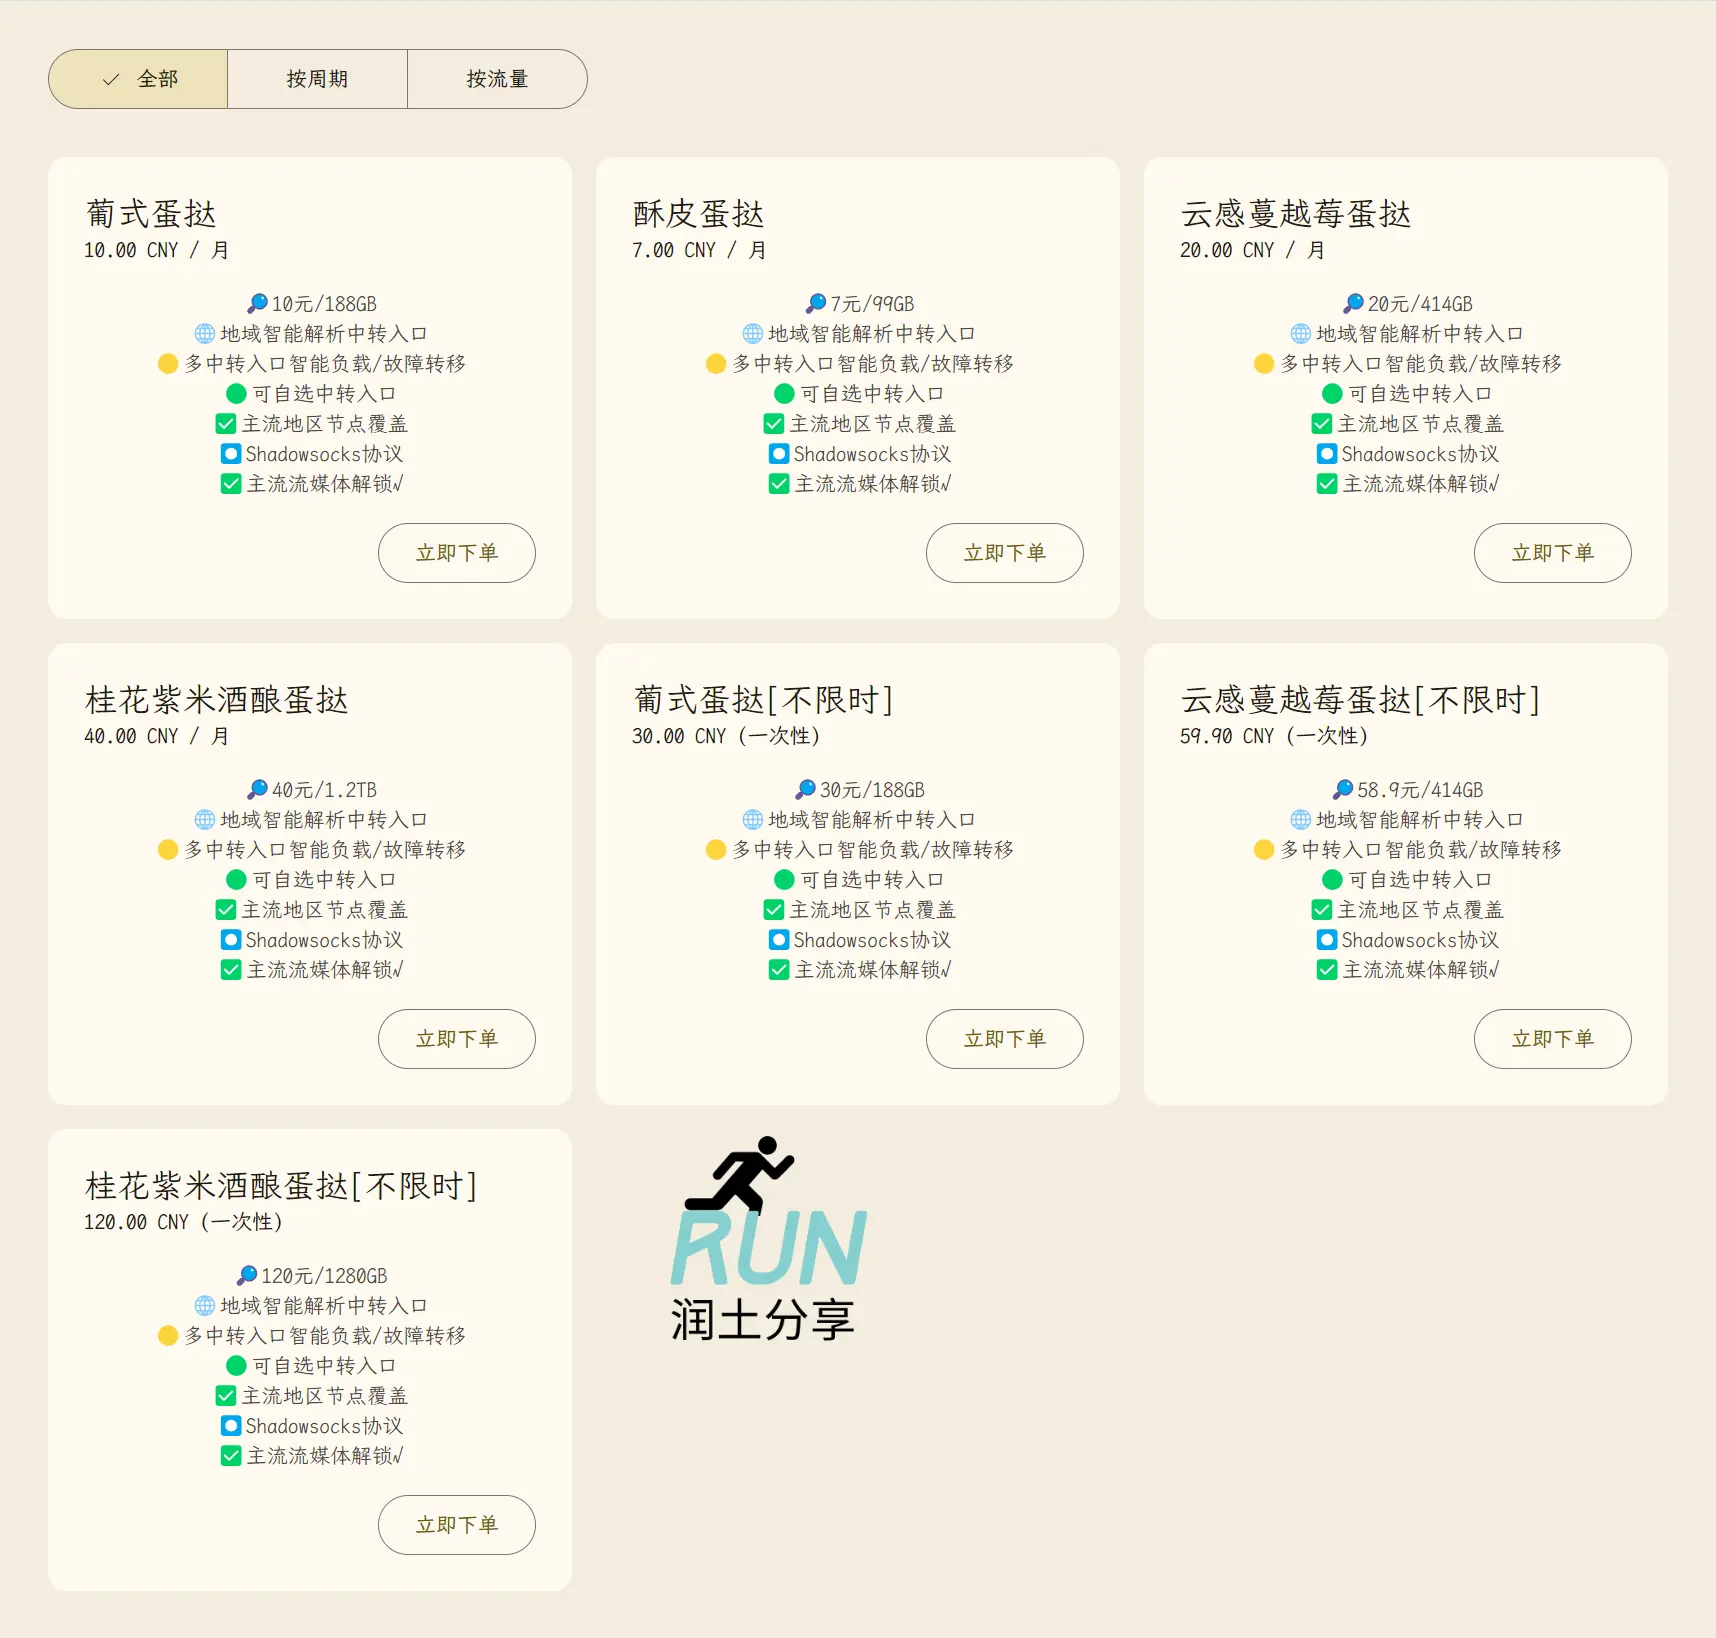Order the 云感蔓越莓蛋挞 20 CNY monthly plan
1716x1638 pixels.
click(x=1552, y=553)
